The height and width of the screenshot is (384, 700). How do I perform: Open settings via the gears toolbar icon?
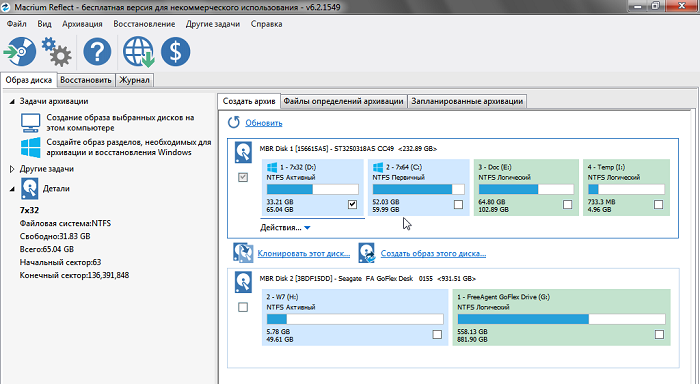[x=57, y=52]
